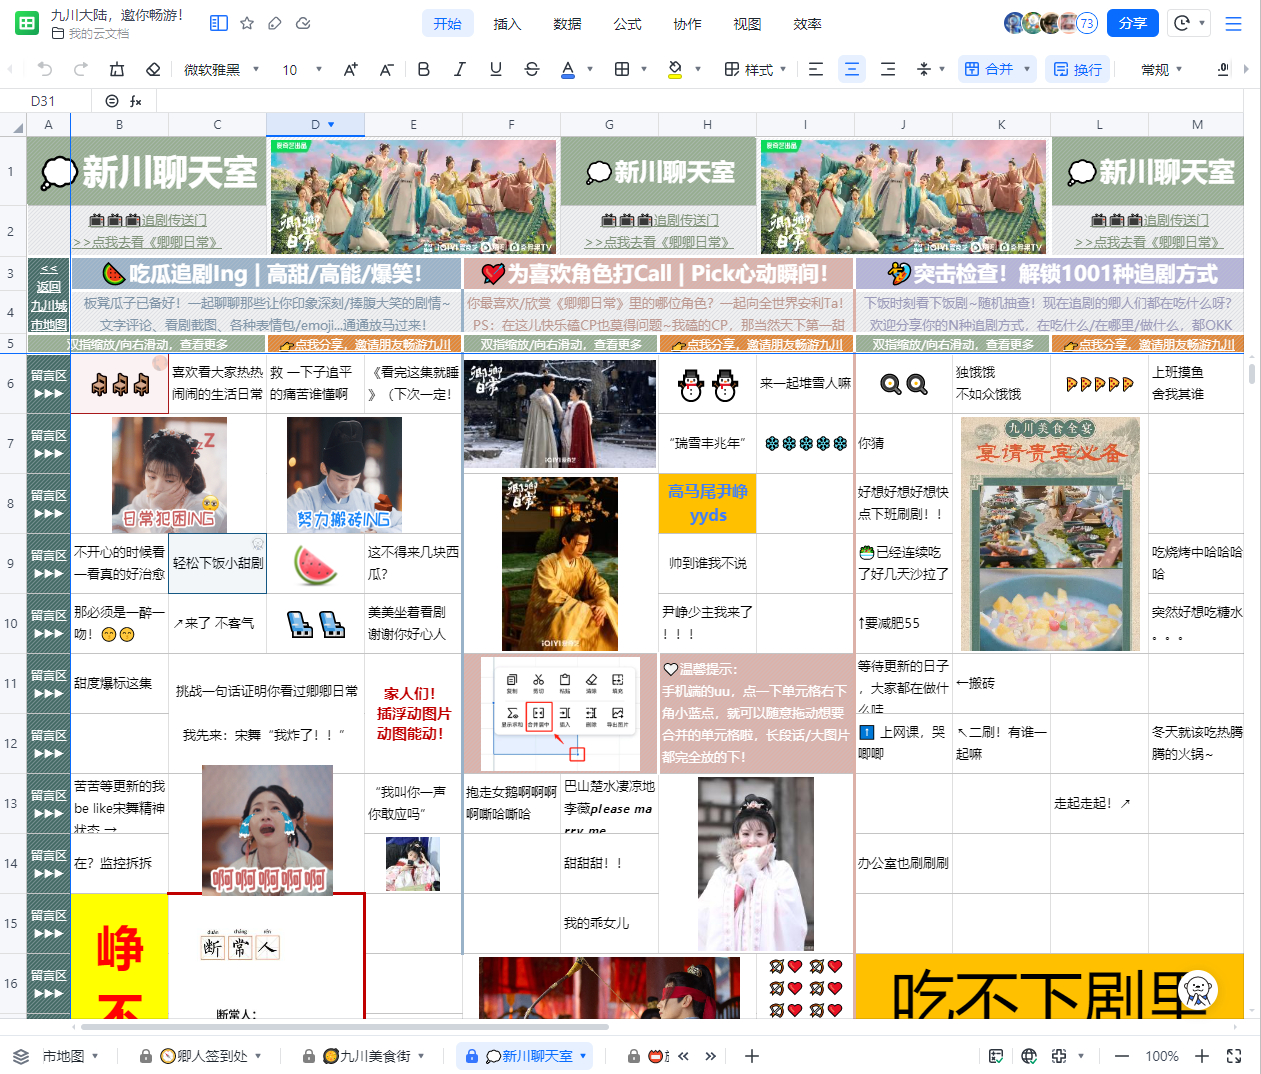Decrease font size with A- icon
1261x1074 pixels.
click(x=386, y=69)
